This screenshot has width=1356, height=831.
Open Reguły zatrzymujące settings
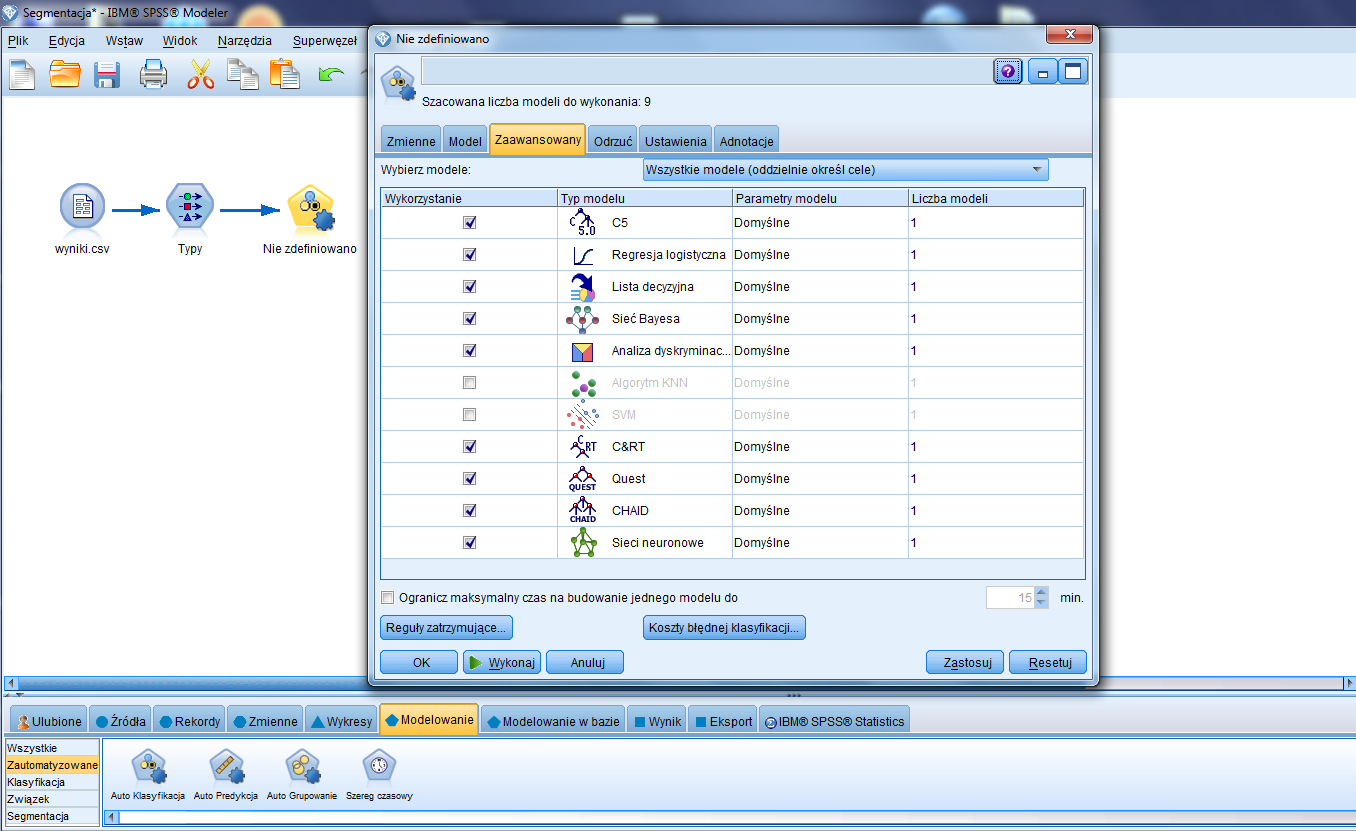point(447,628)
